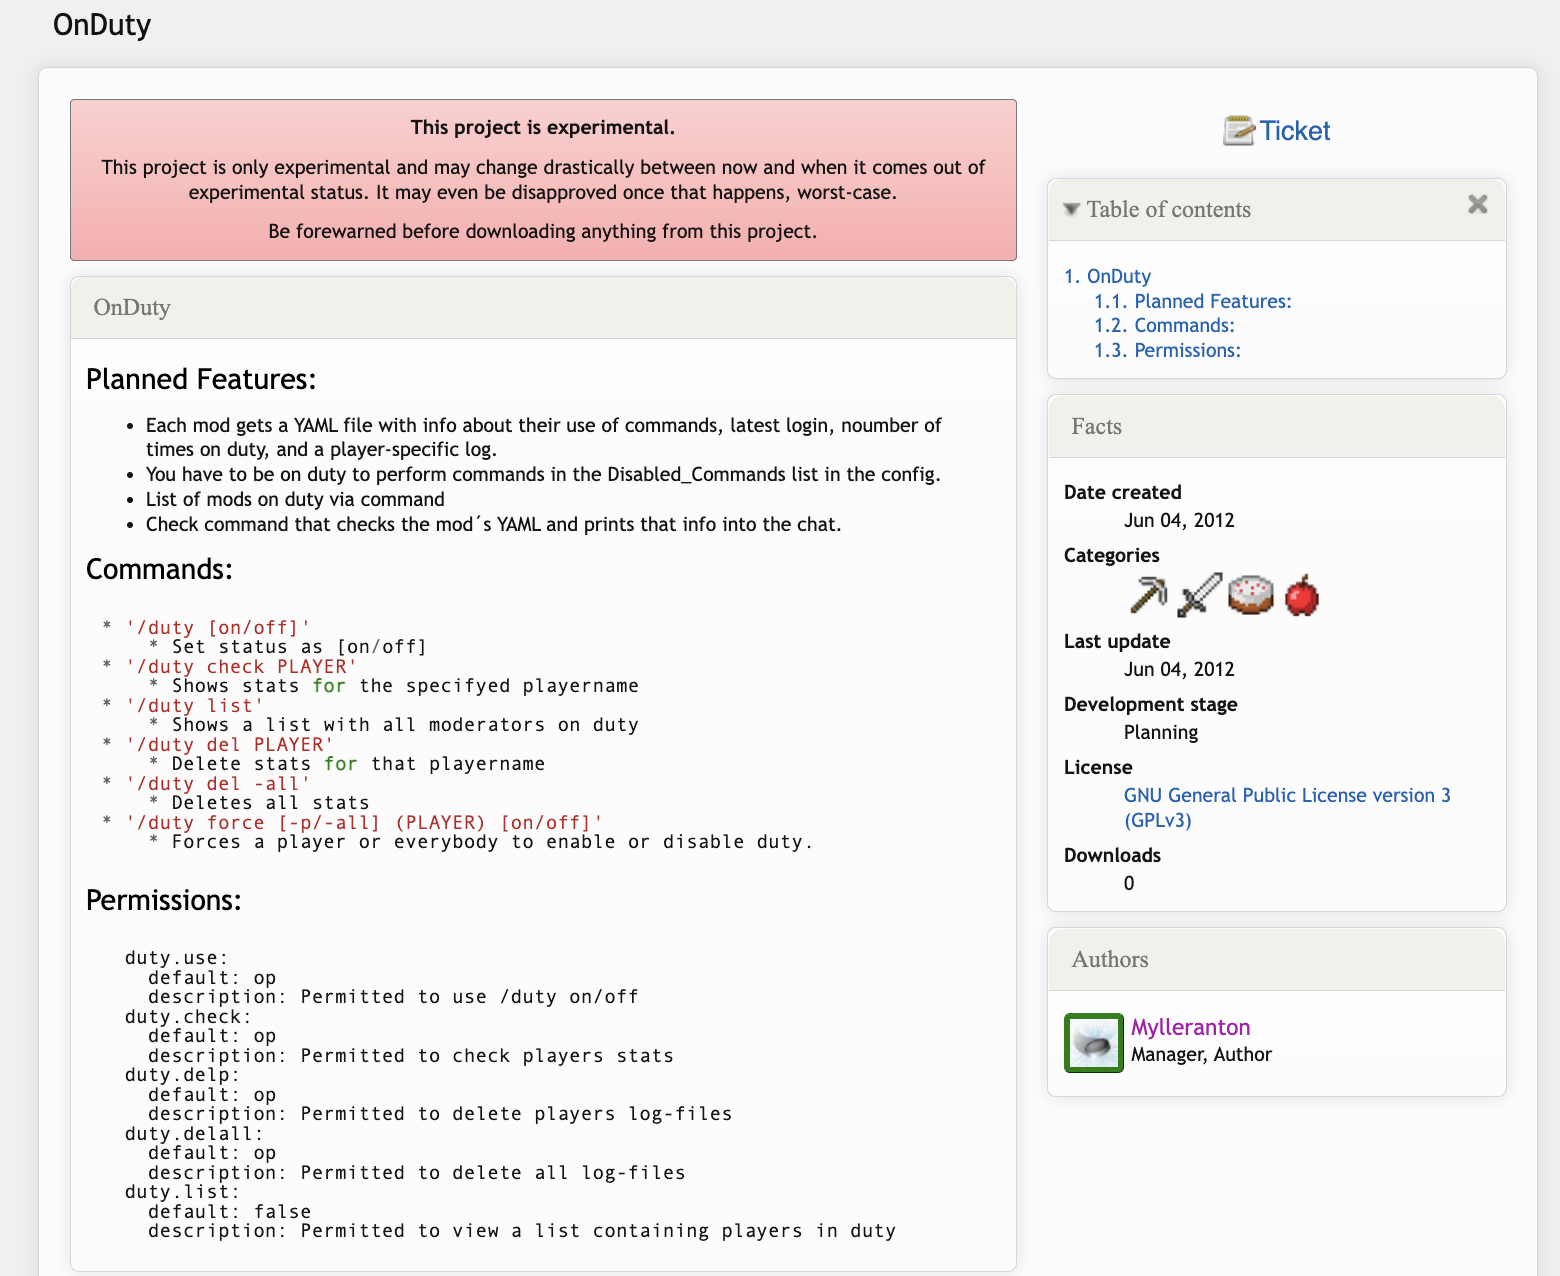
Task: Click 'duty.list:' permission line
Action: click(183, 1192)
